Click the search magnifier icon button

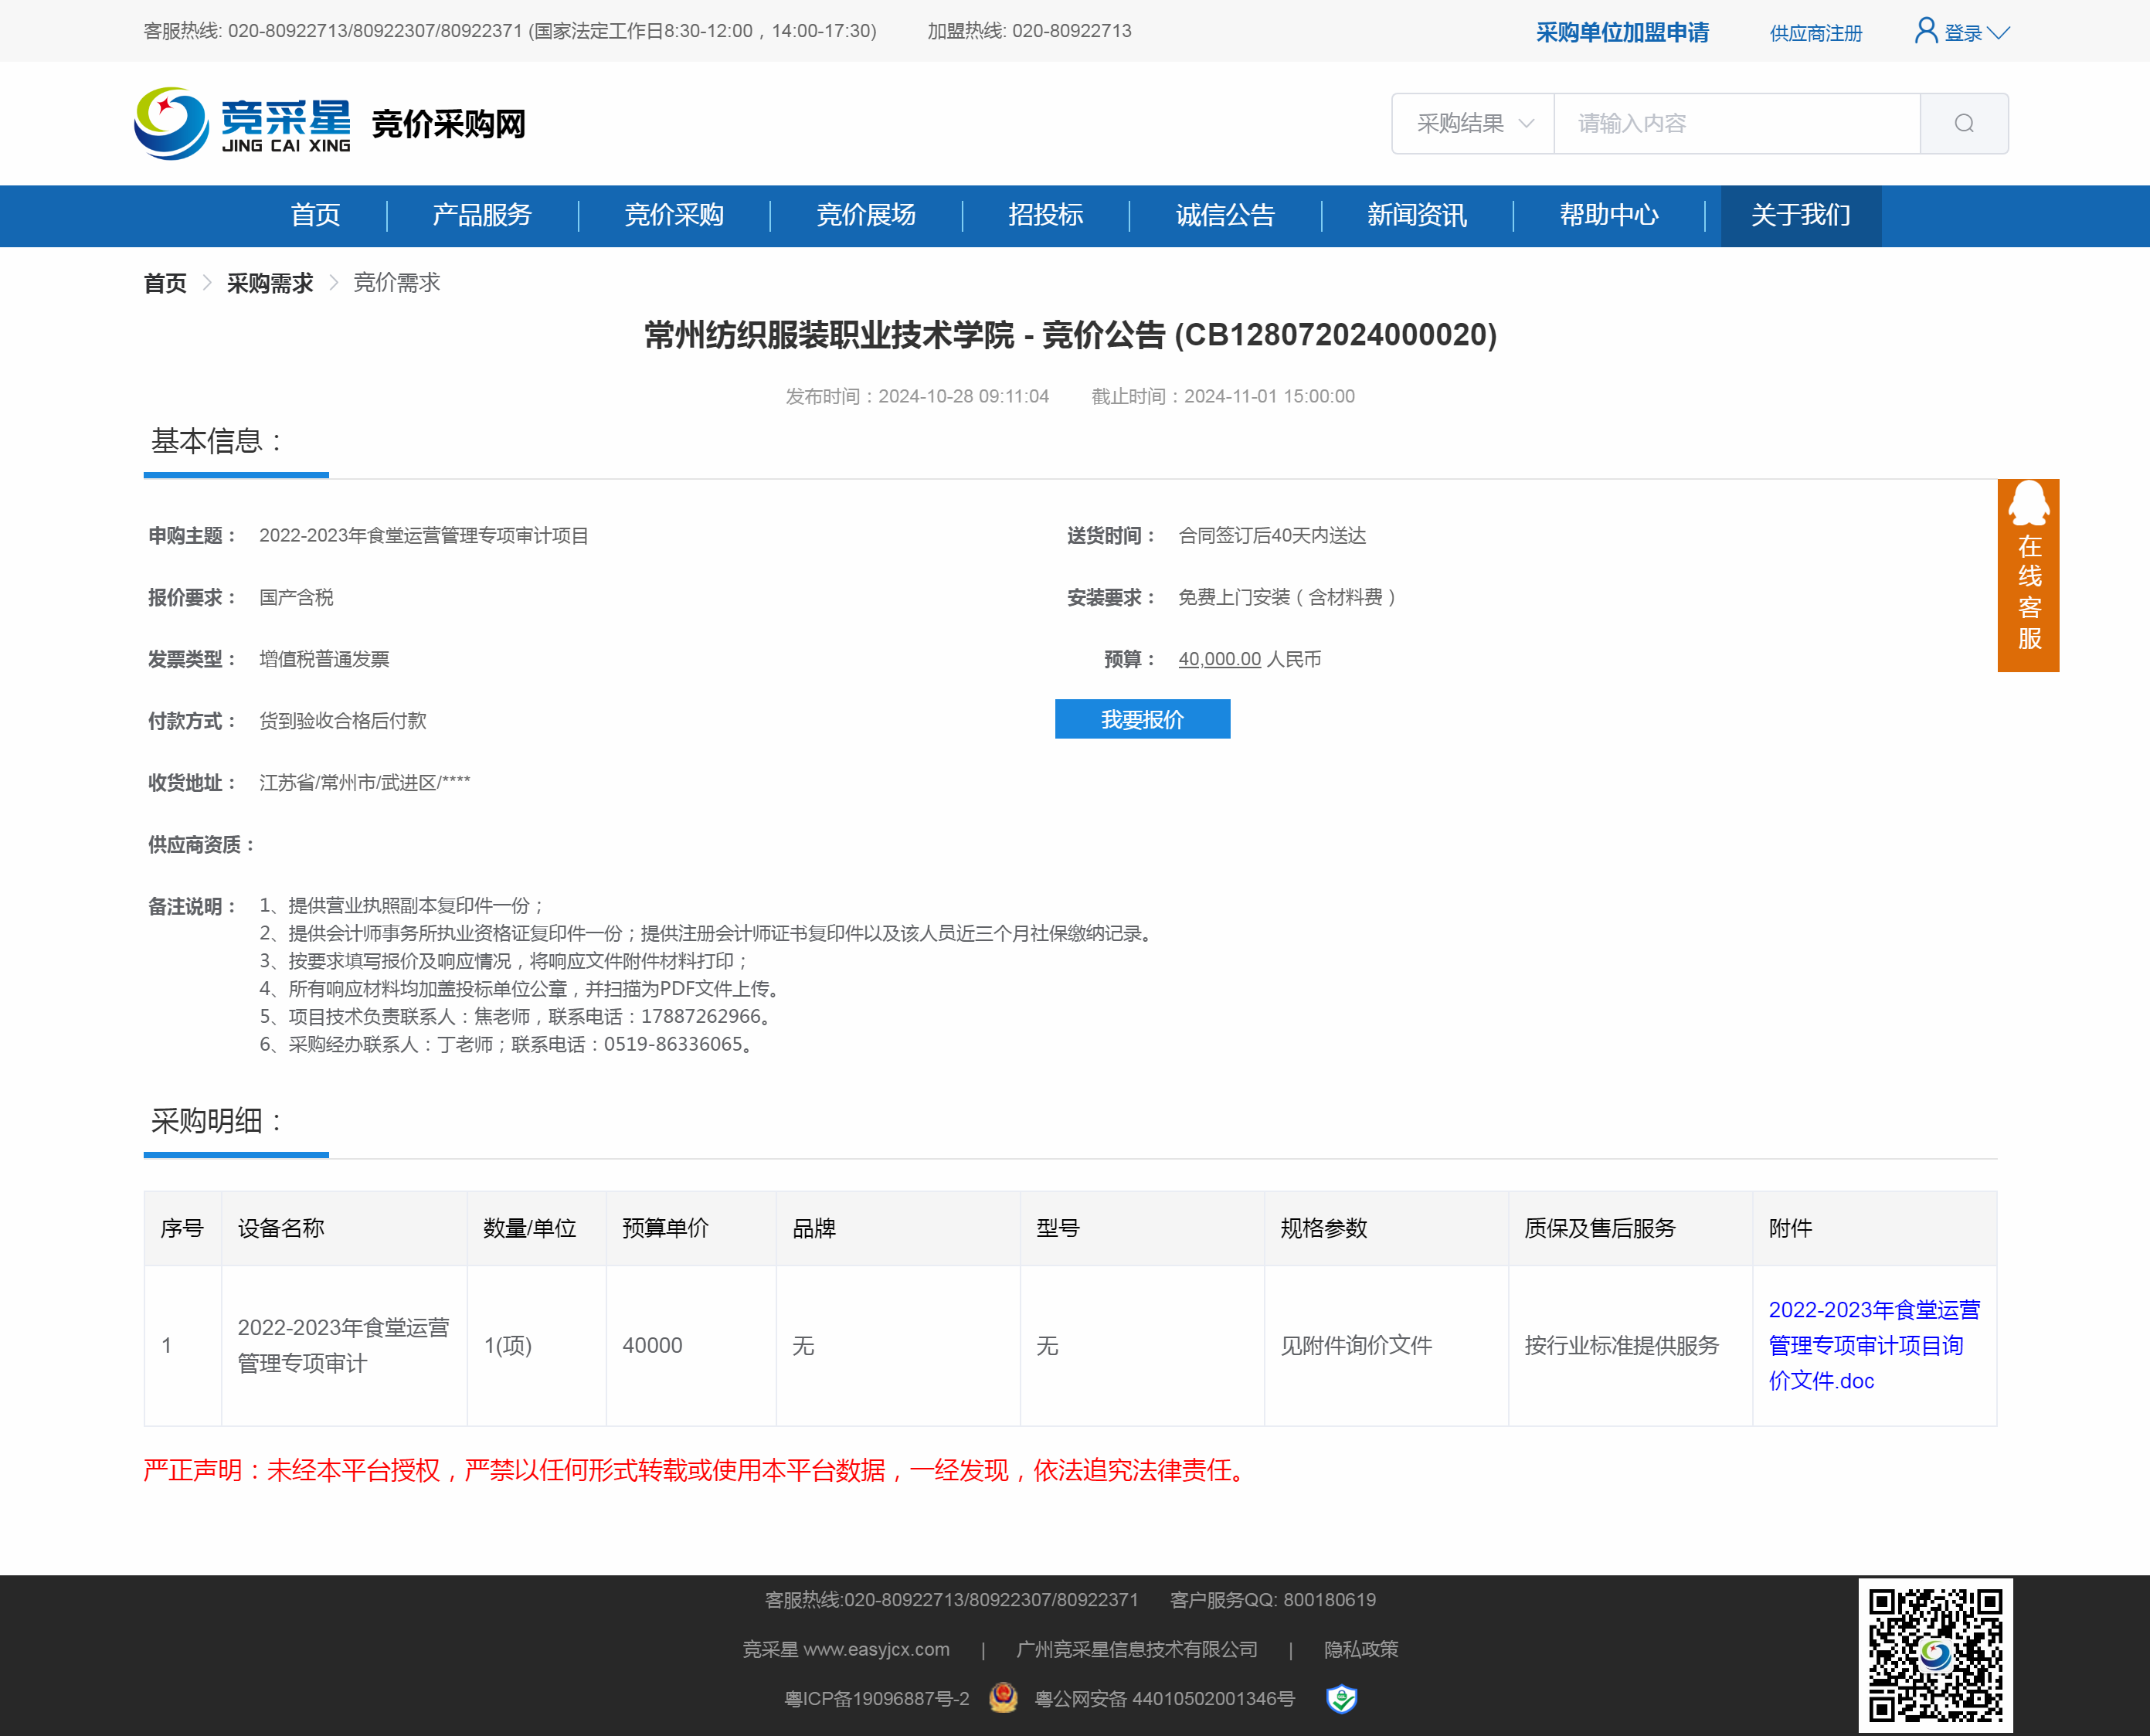pos(1963,123)
